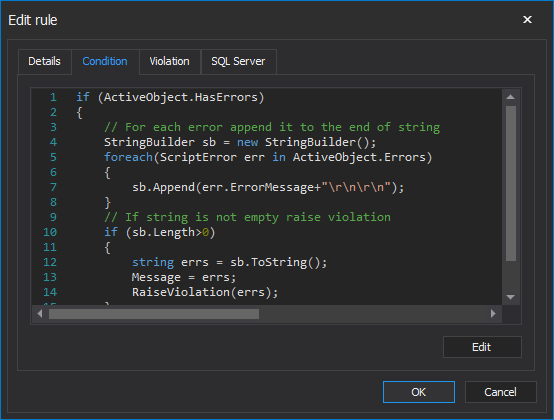Open the Violation tab
This screenshot has height=420, width=554.
170,61
